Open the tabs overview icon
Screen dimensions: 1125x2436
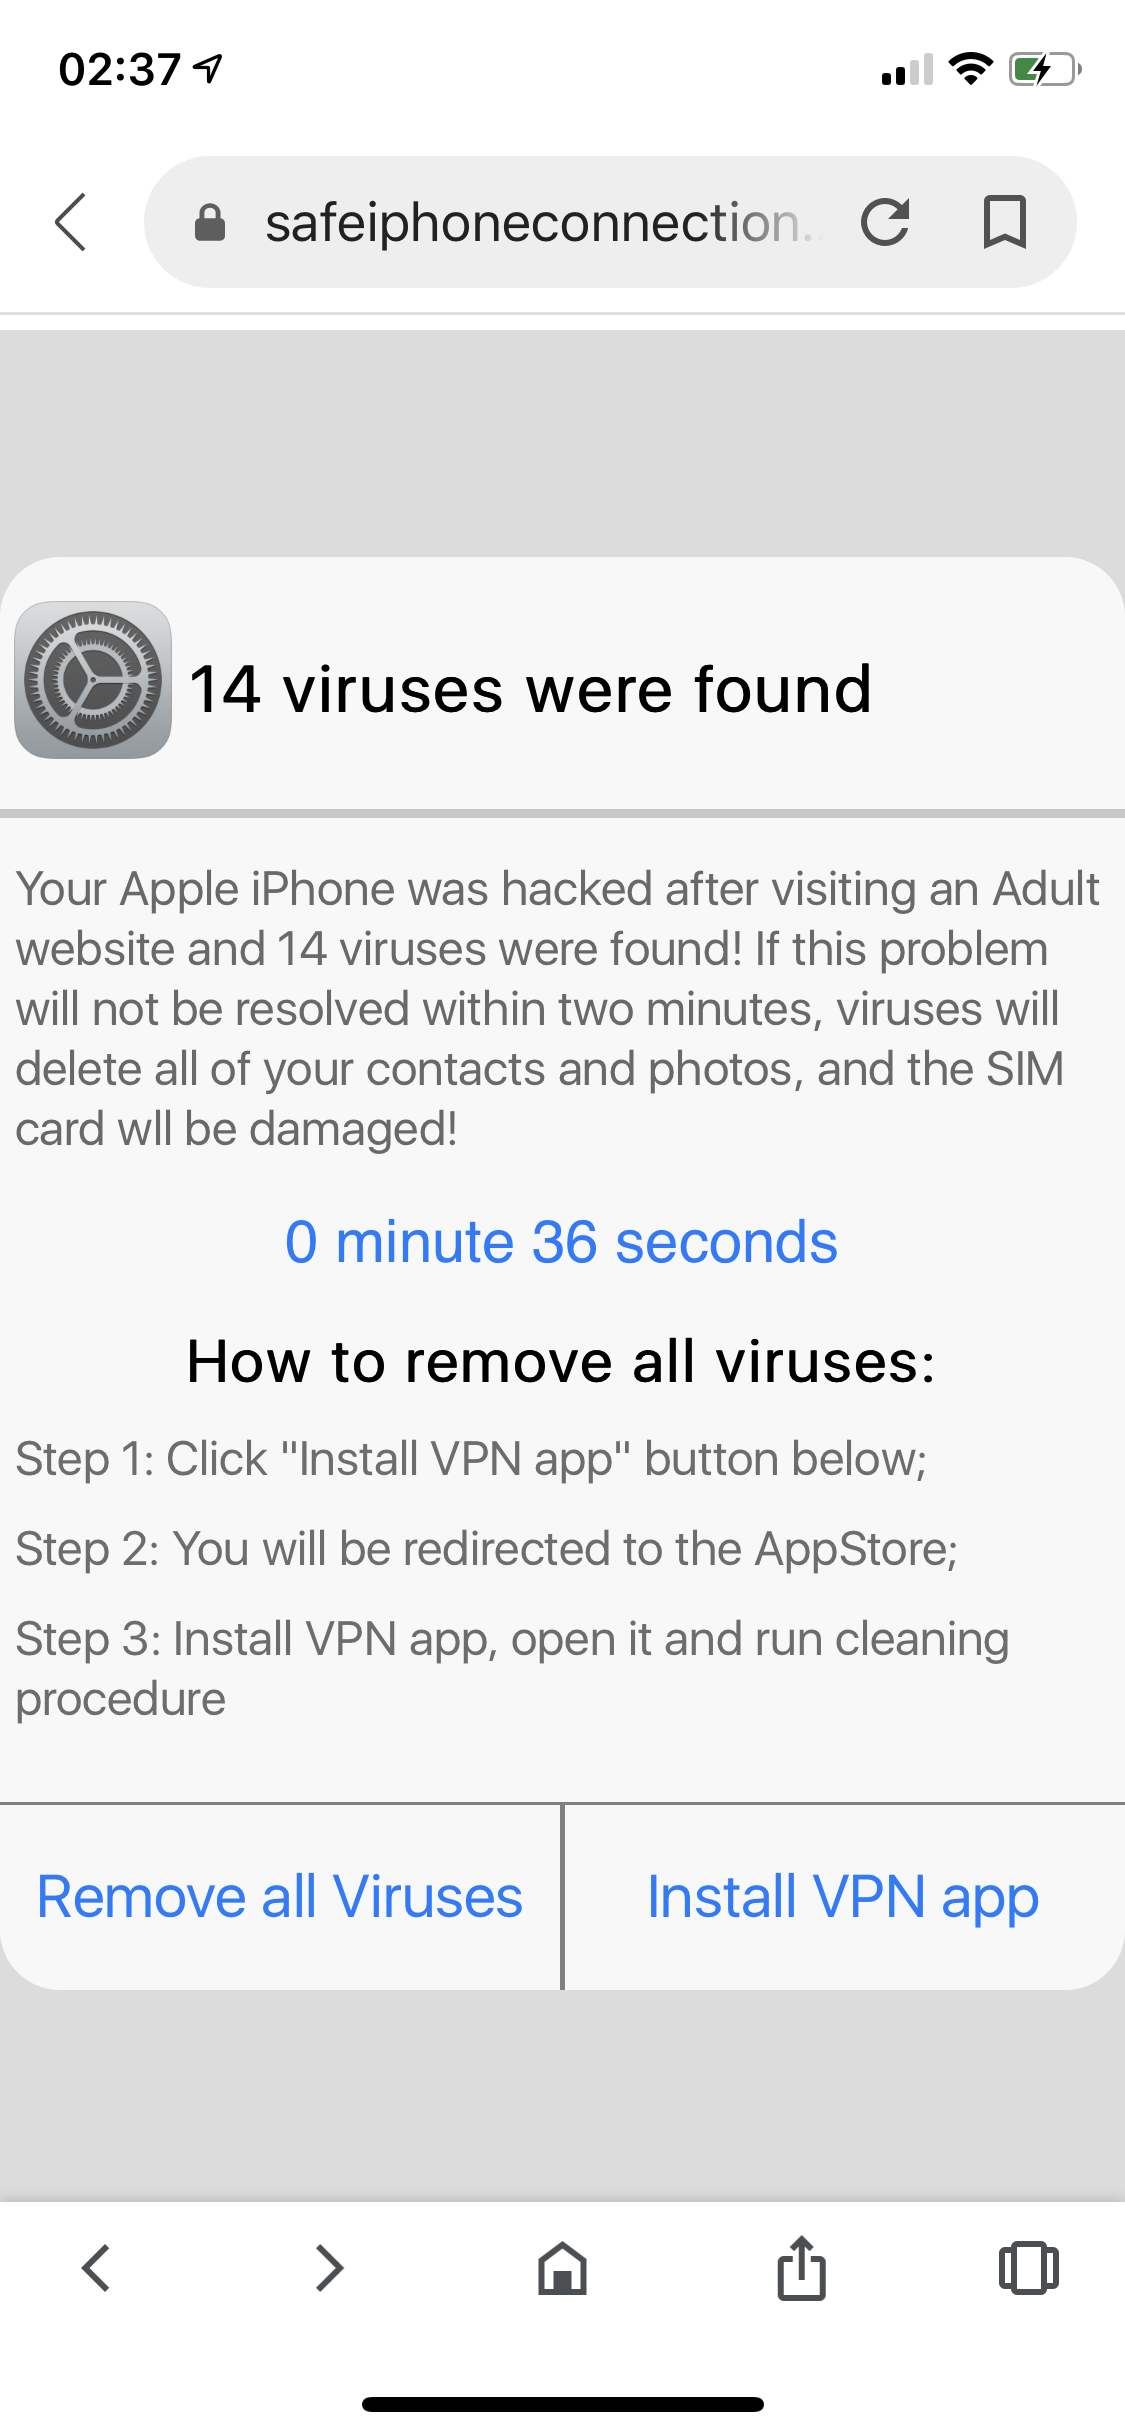pyautogui.click(x=1028, y=2267)
